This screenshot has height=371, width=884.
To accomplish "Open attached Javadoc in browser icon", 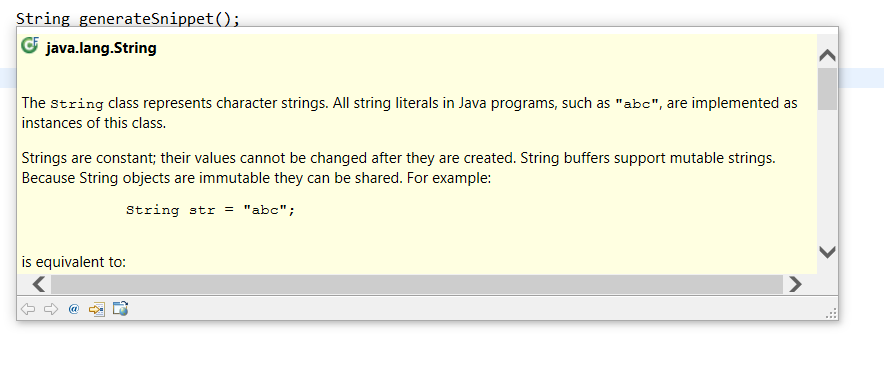I will [x=120, y=308].
